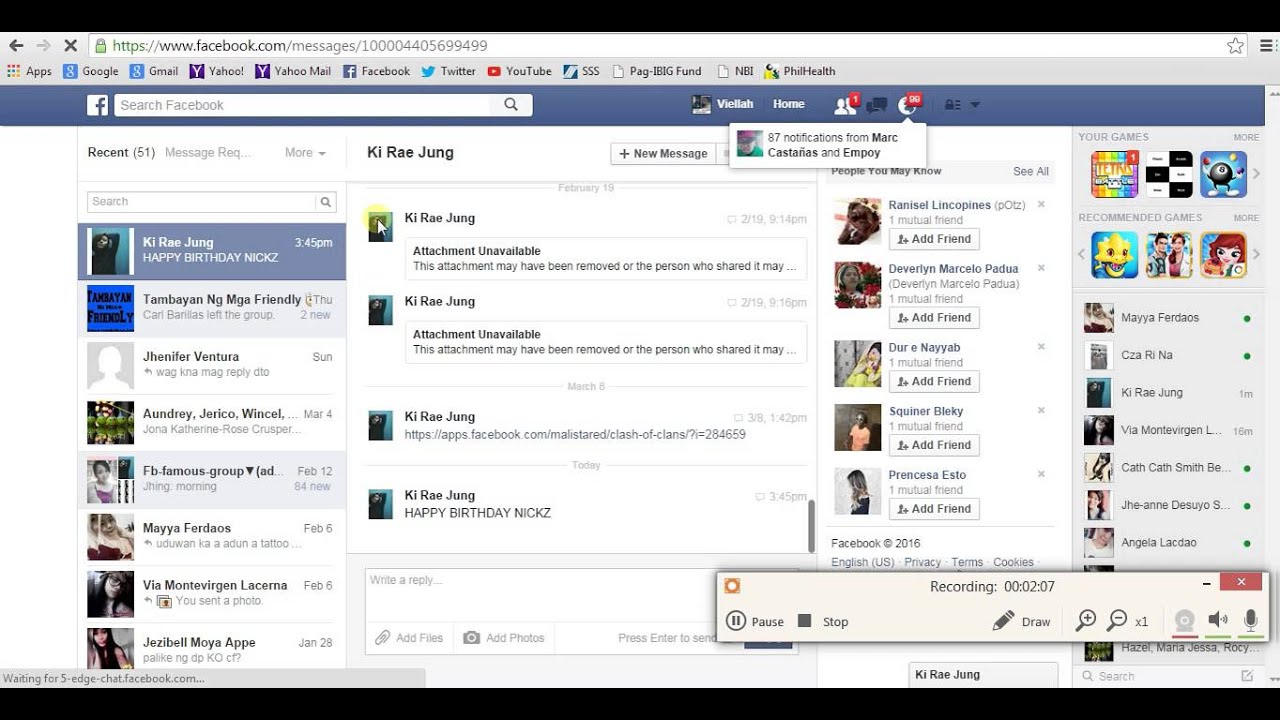Screen dimensions: 1280x720
Task: Open the Gmail bookmark
Action: 154,71
